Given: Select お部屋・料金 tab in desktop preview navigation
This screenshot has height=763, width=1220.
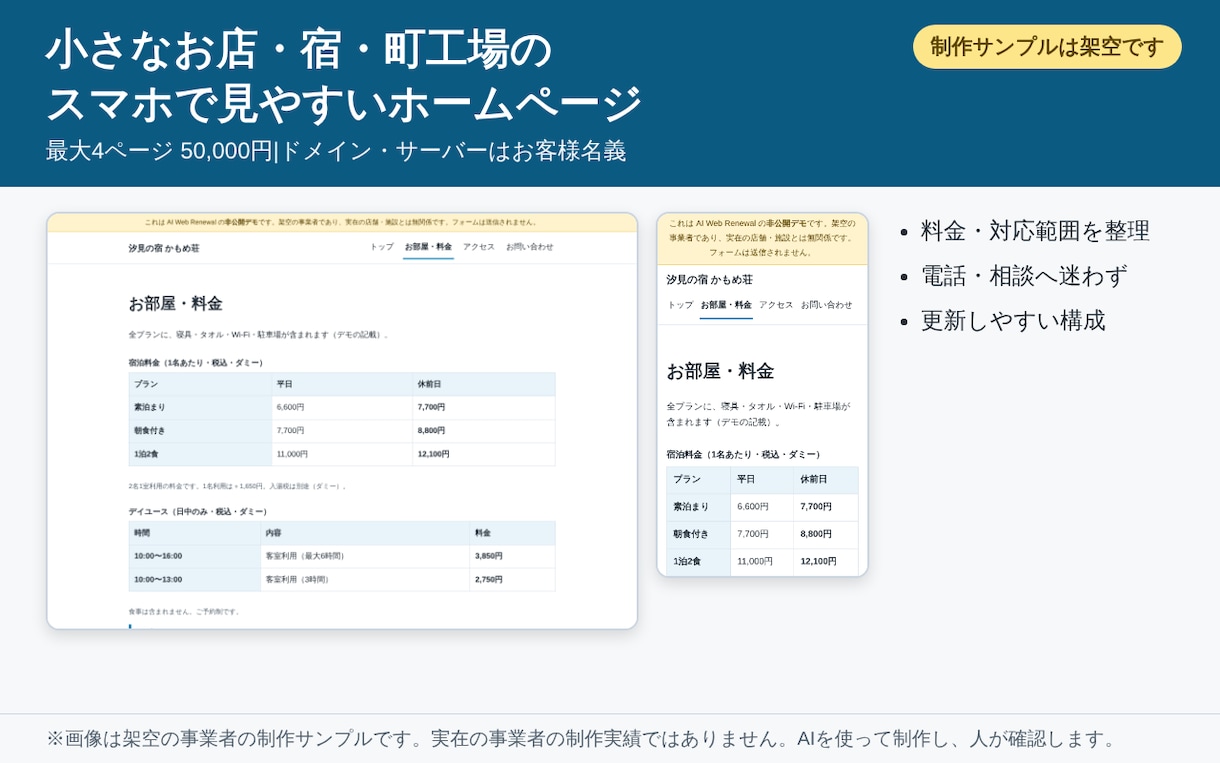Looking at the screenshot, I should tap(428, 247).
